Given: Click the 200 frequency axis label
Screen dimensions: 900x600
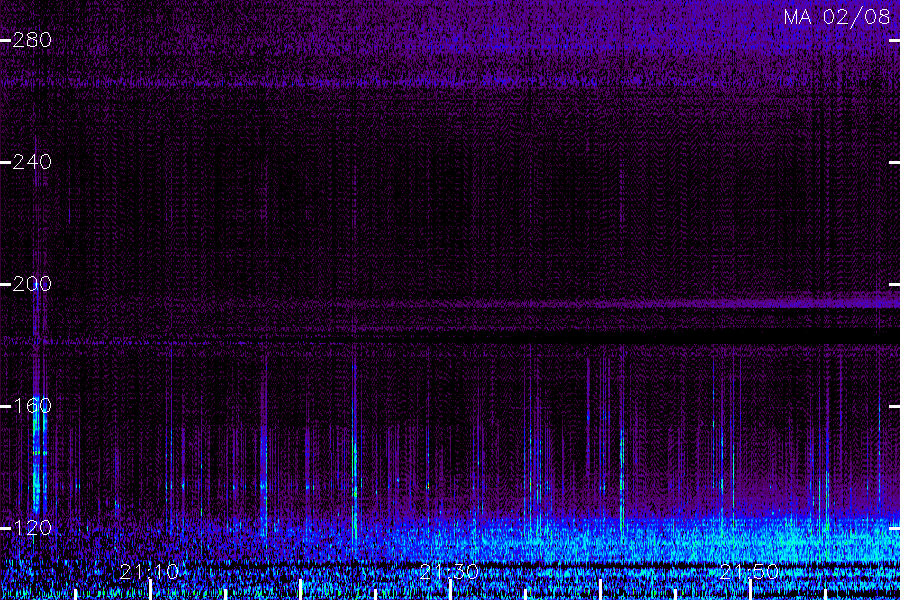Looking at the screenshot, I should tap(32, 284).
